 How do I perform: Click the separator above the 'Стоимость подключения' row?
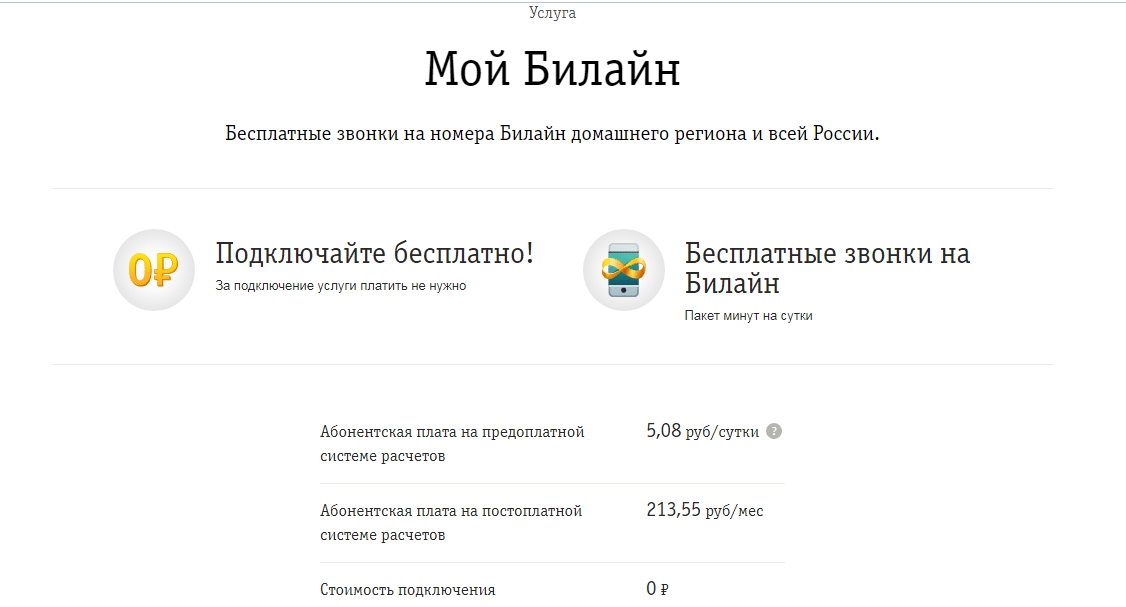[x=552, y=562]
